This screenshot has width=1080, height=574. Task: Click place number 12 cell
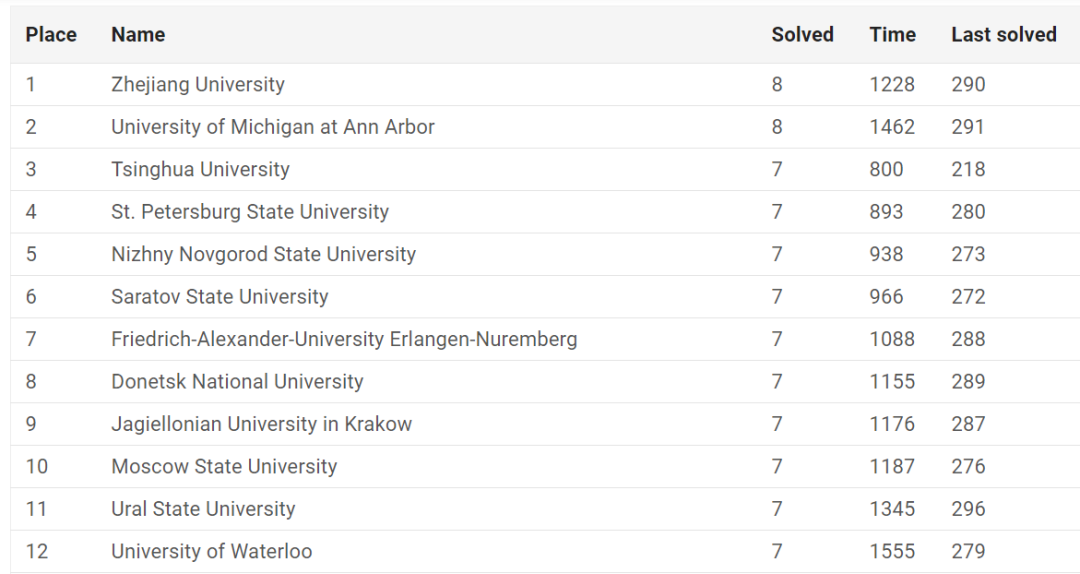pyautogui.click(x=37, y=551)
